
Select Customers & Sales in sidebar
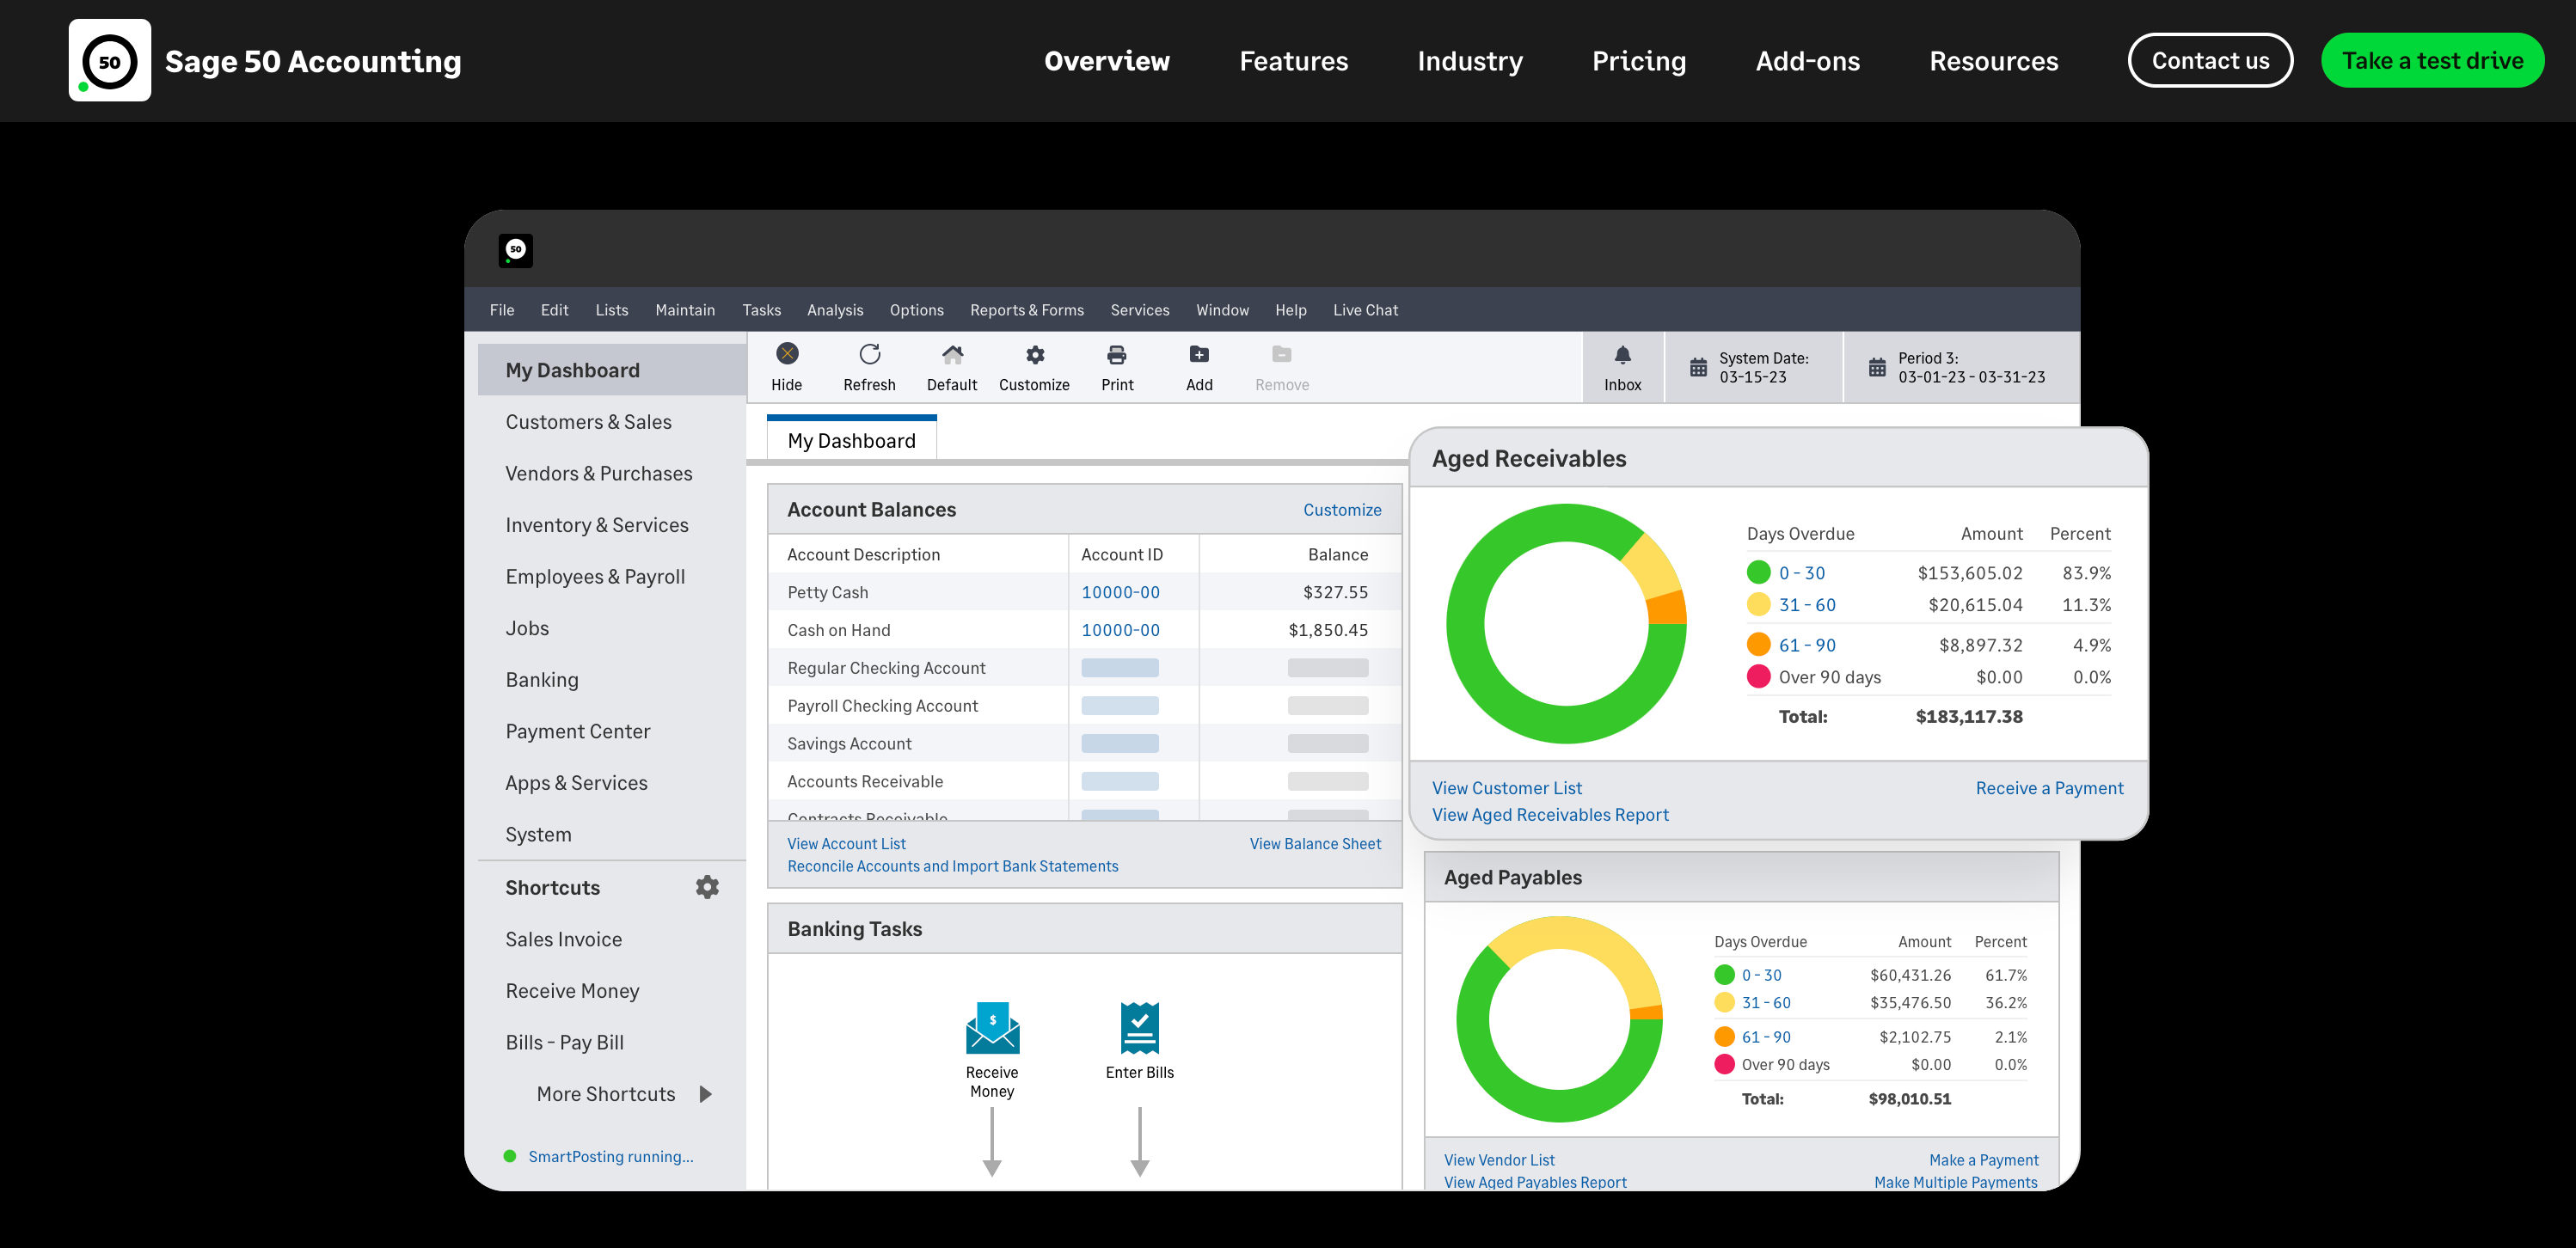588,422
